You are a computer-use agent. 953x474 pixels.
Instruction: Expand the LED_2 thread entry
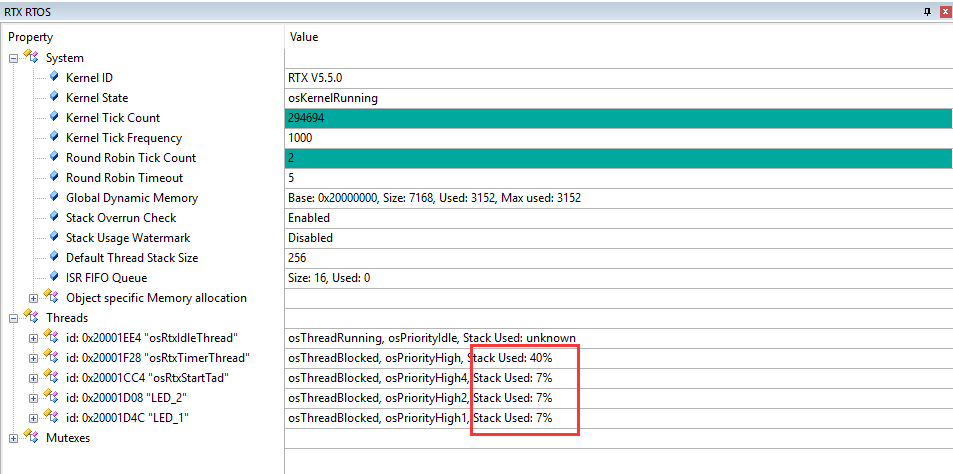point(33,398)
